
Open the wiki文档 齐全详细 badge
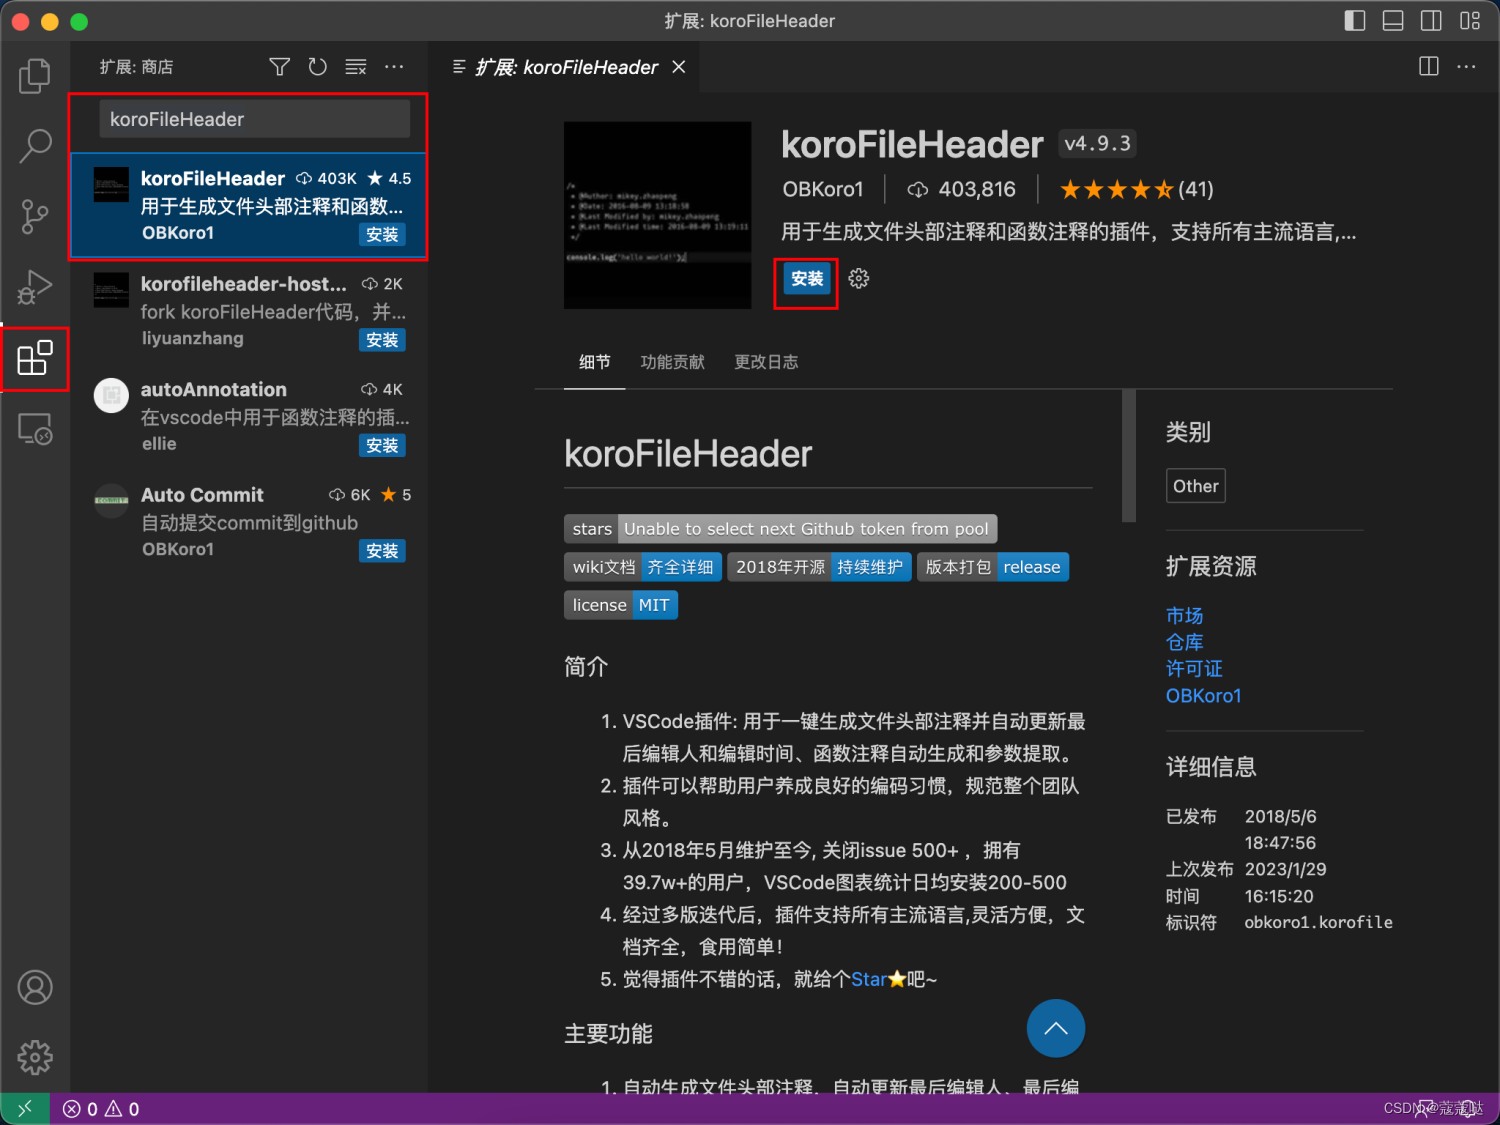642,567
